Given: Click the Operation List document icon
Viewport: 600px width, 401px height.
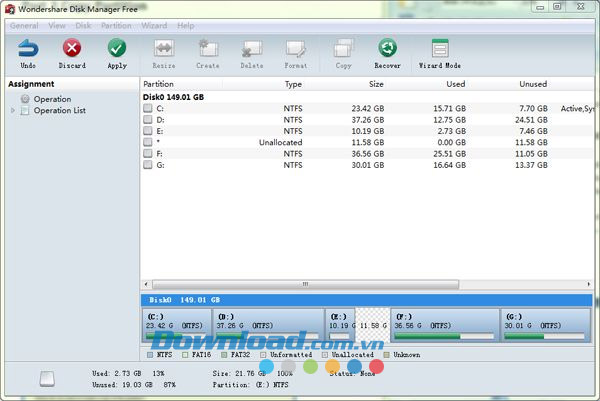Looking at the screenshot, I should pyautogui.click(x=25, y=111).
